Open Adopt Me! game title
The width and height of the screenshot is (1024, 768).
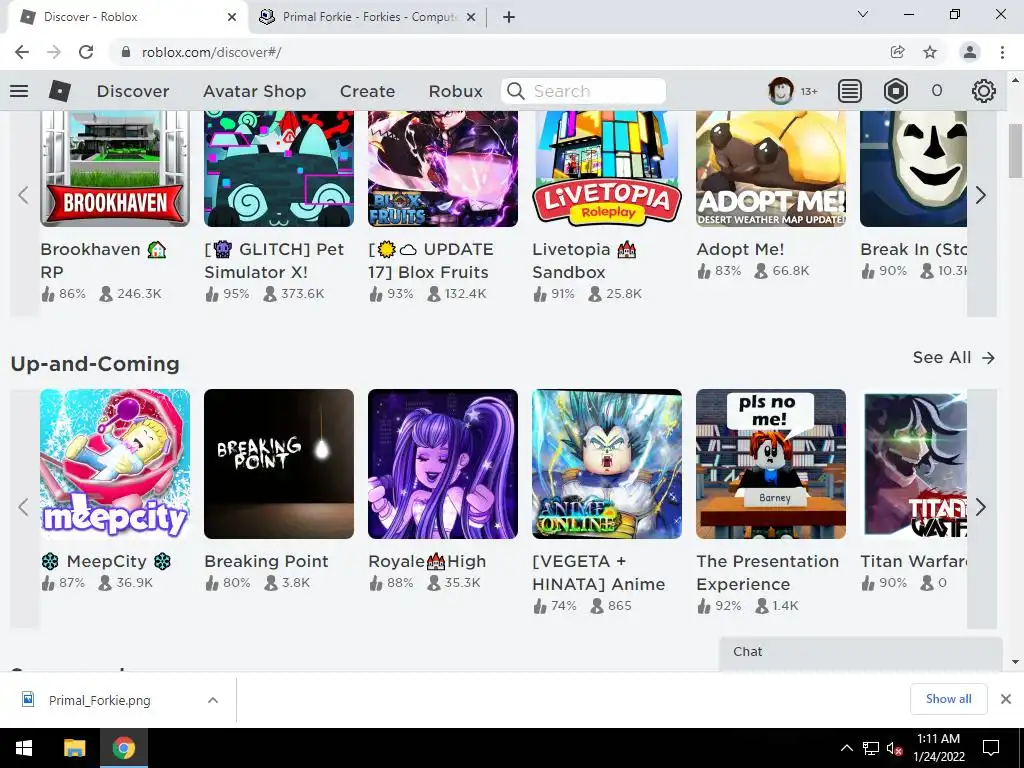(x=741, y=249)
